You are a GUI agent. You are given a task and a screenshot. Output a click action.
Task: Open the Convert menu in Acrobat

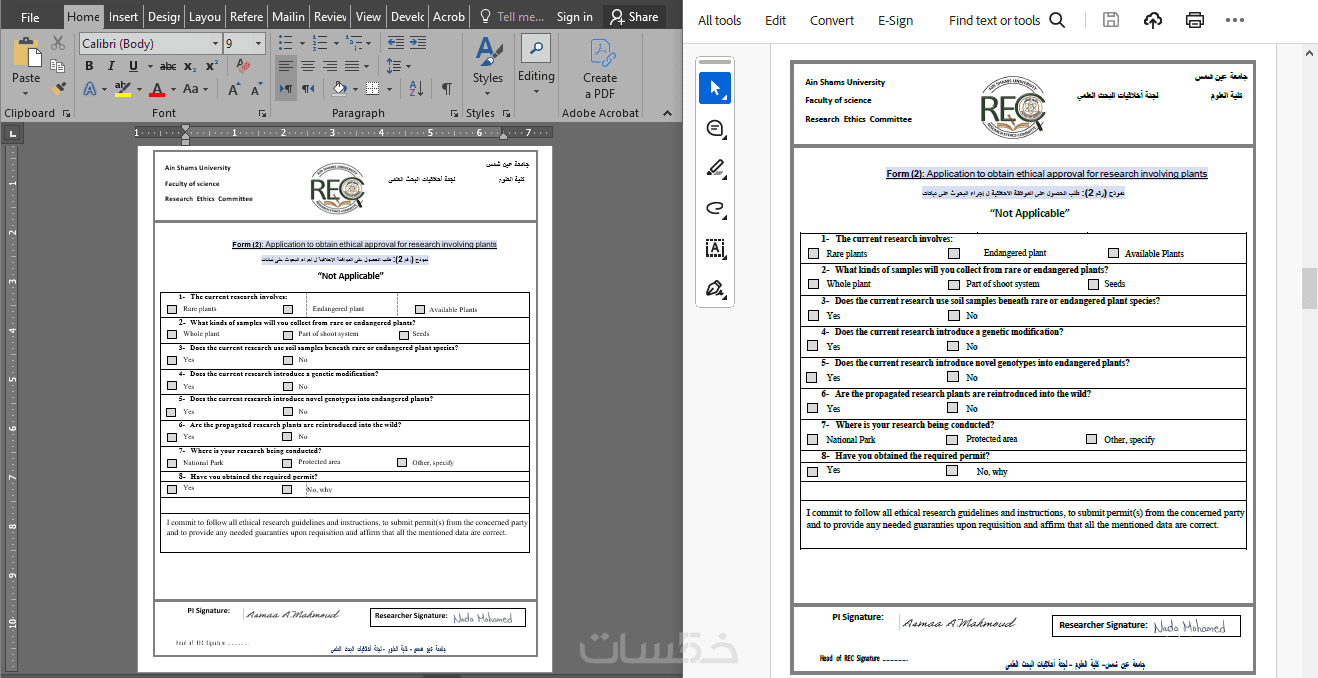tap(832, 20)
